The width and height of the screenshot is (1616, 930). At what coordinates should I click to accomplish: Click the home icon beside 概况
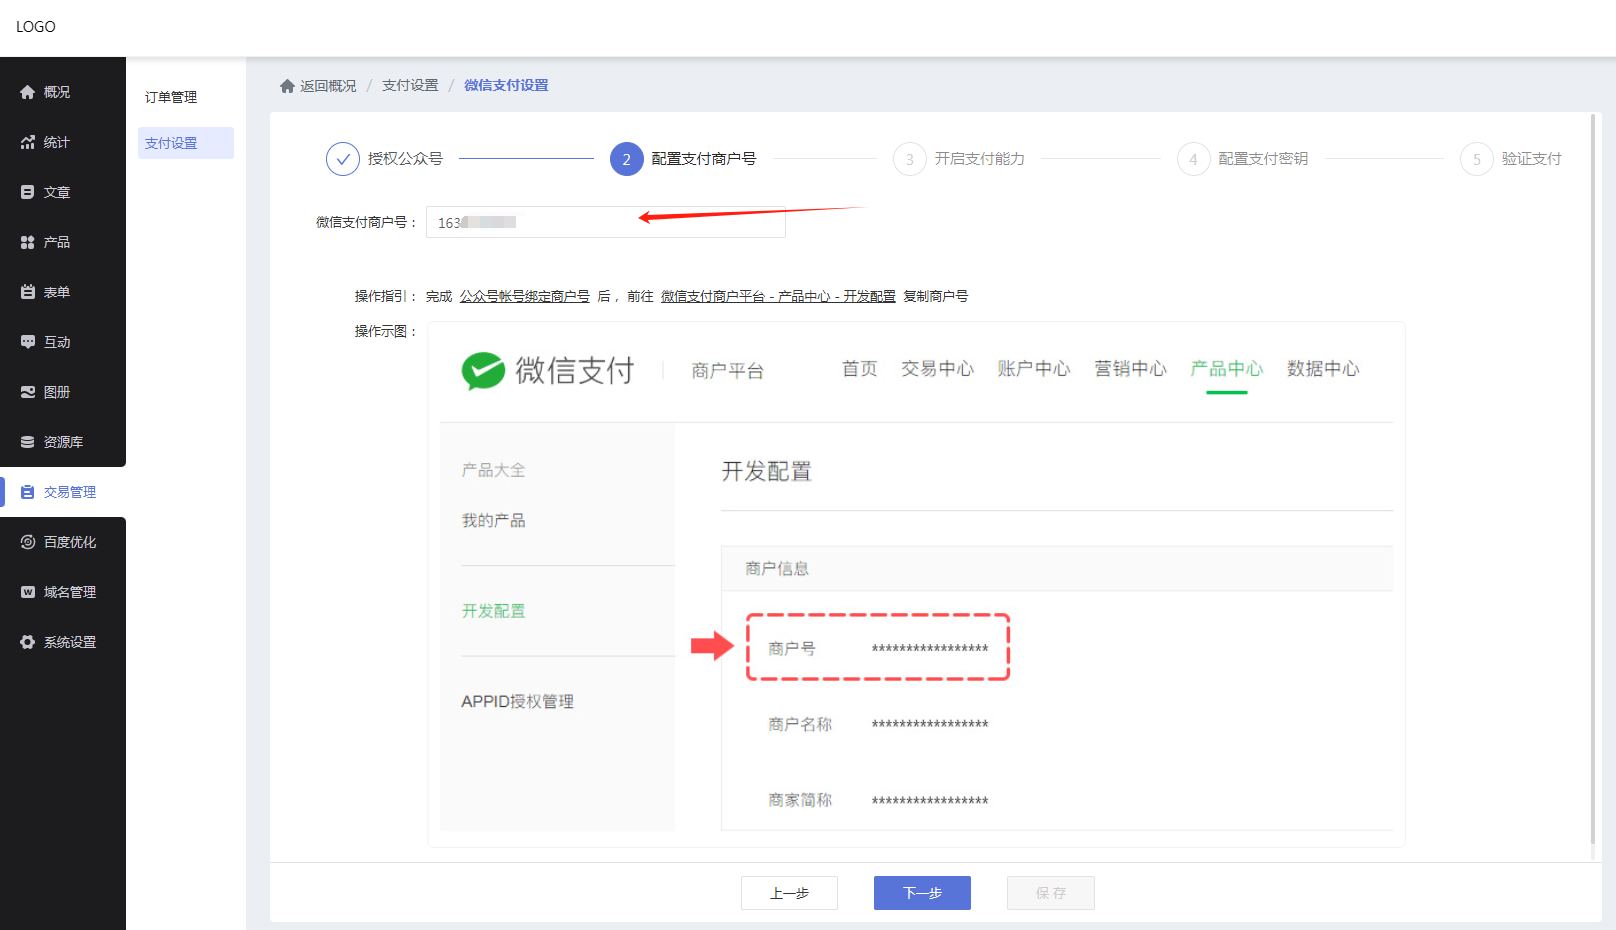coord(28,92)
